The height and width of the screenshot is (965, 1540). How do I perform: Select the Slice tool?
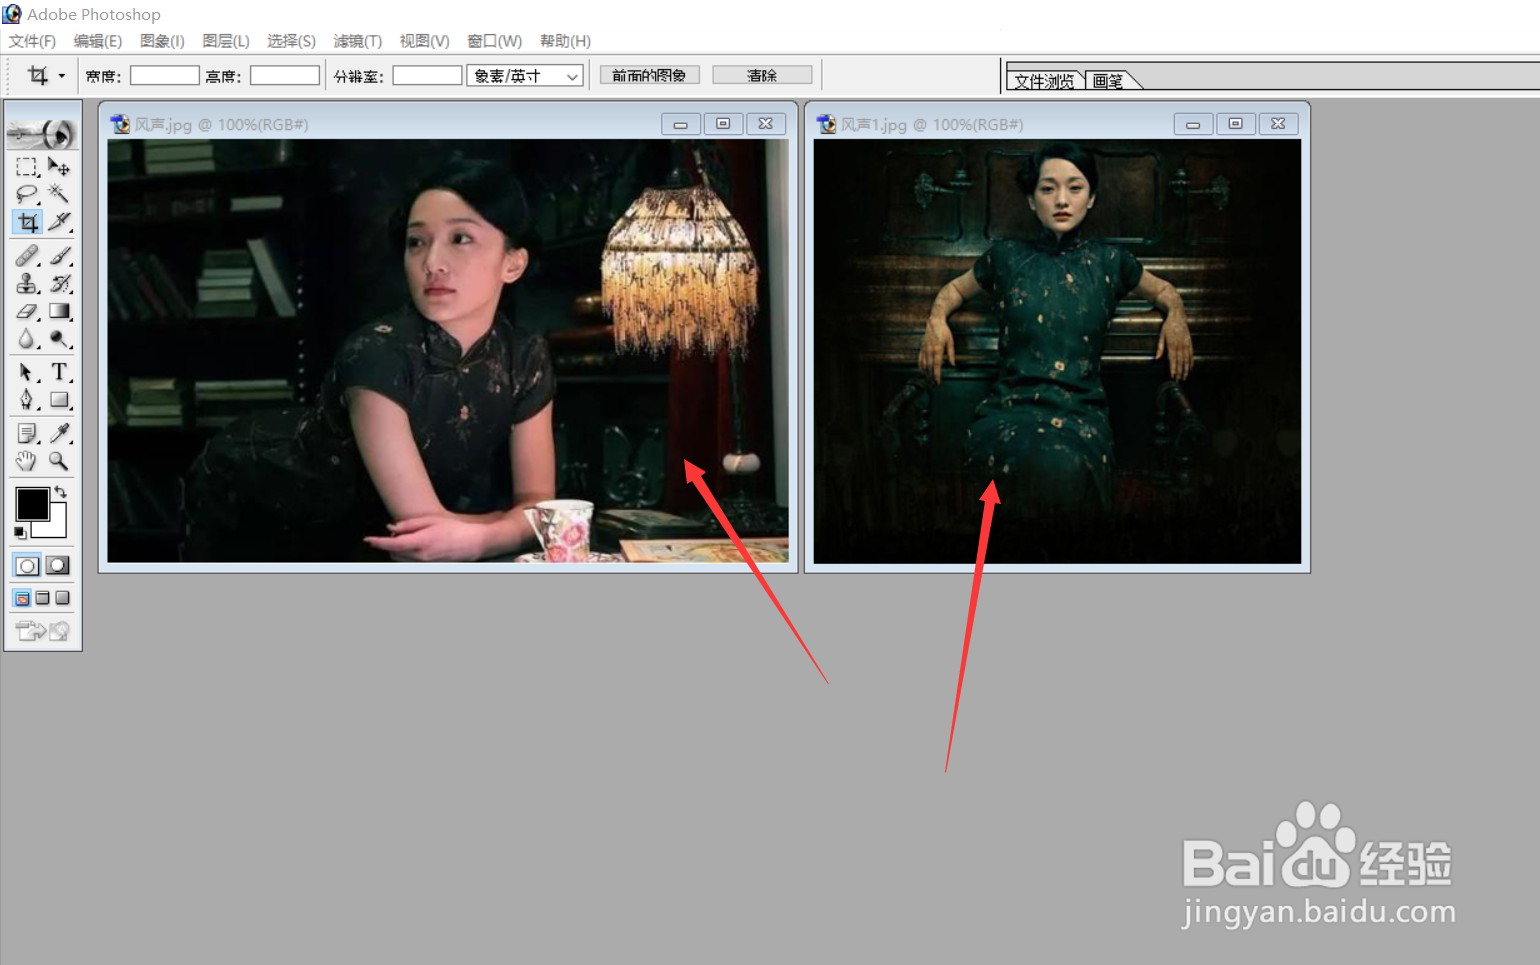[59, 222]
